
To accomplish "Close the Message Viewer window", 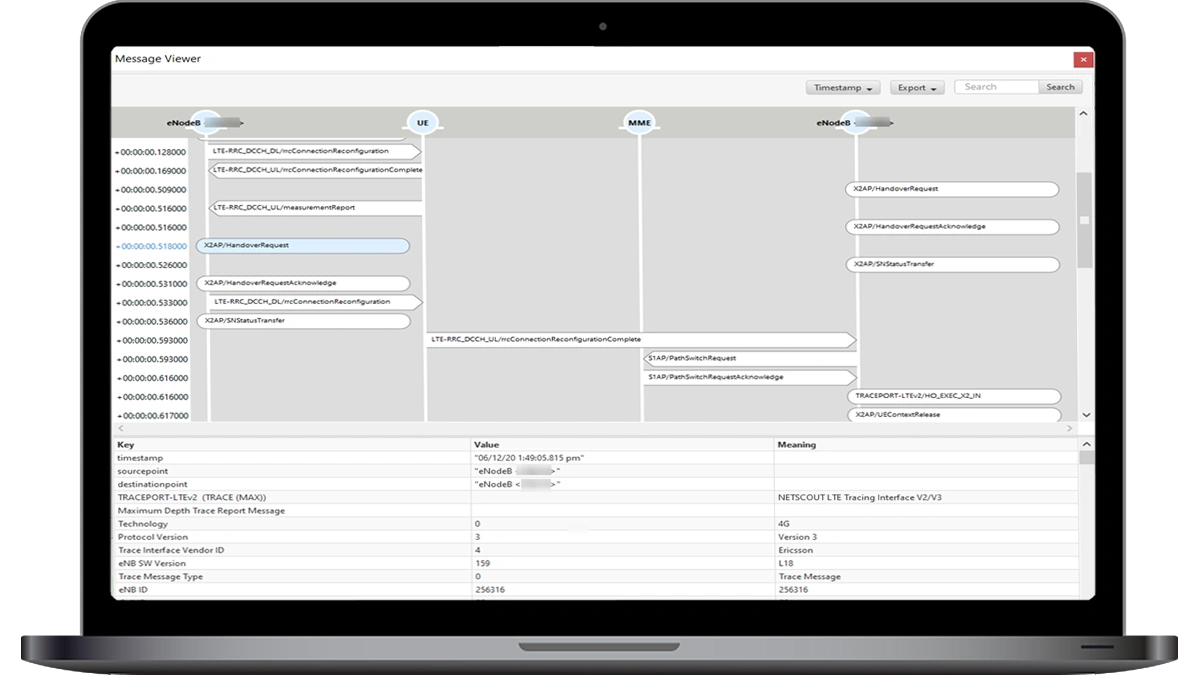I will (1082, 59).
